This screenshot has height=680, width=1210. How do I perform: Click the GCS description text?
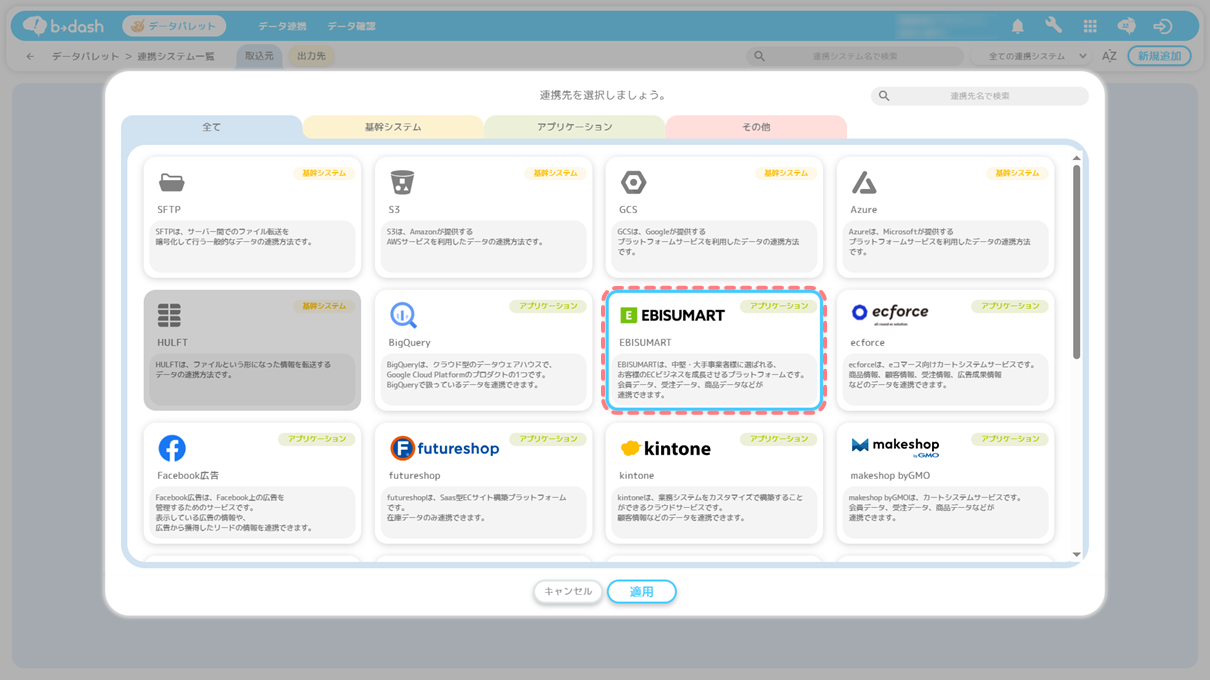point(708,242)
